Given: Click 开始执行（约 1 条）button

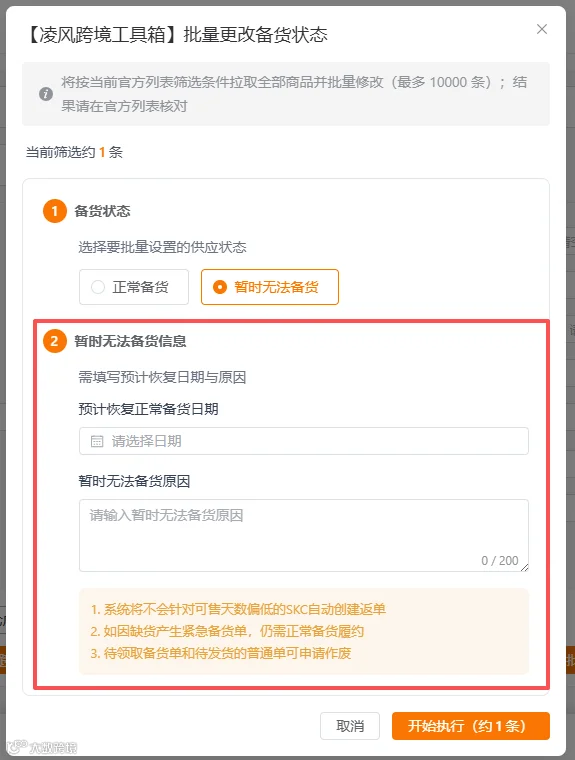Looking at the screenshot, I should click(470, 726).
